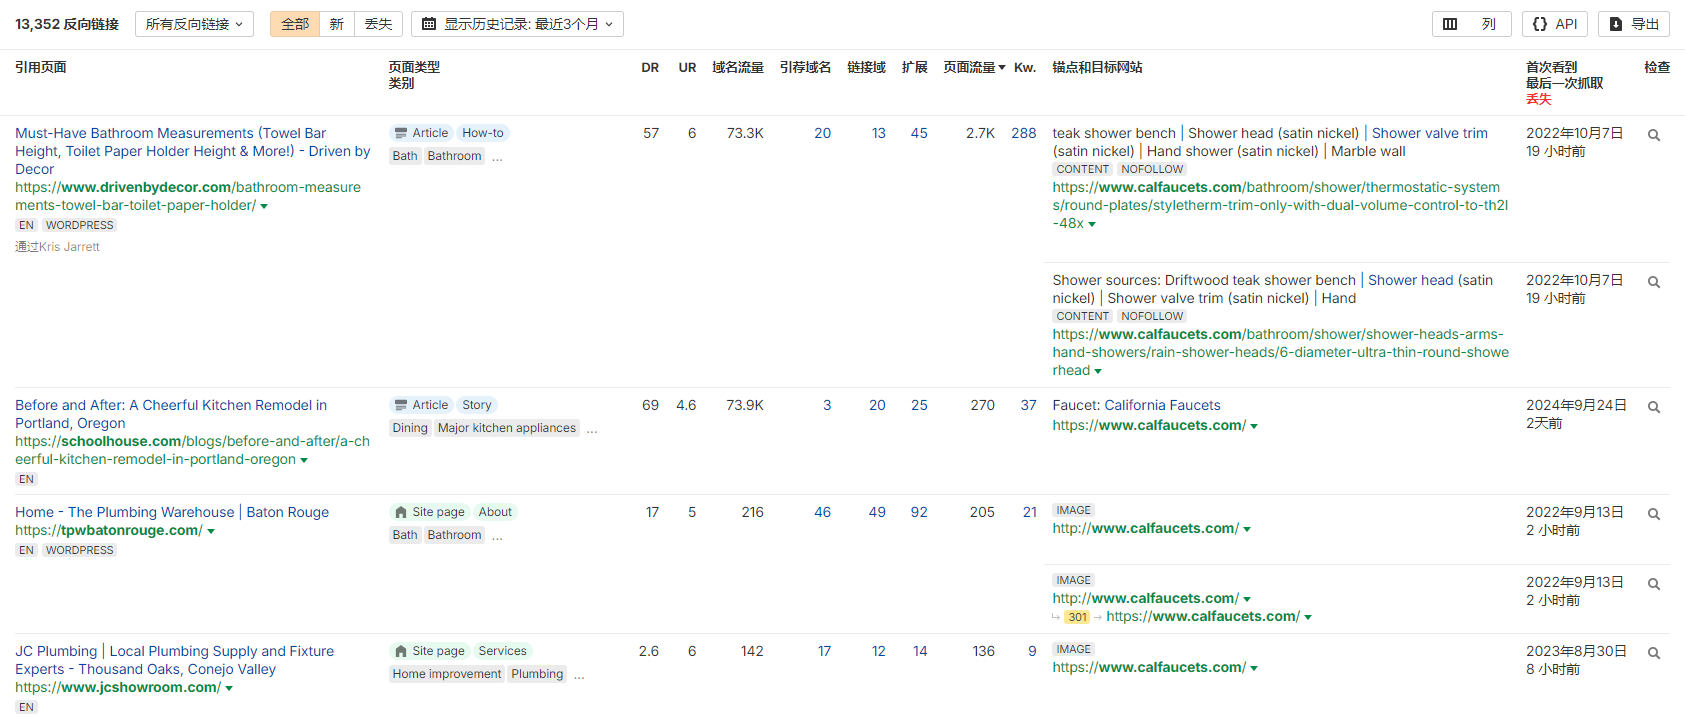Expand the drivenbydecor.com URL dropdown arrow

click(x=264, y=206)
